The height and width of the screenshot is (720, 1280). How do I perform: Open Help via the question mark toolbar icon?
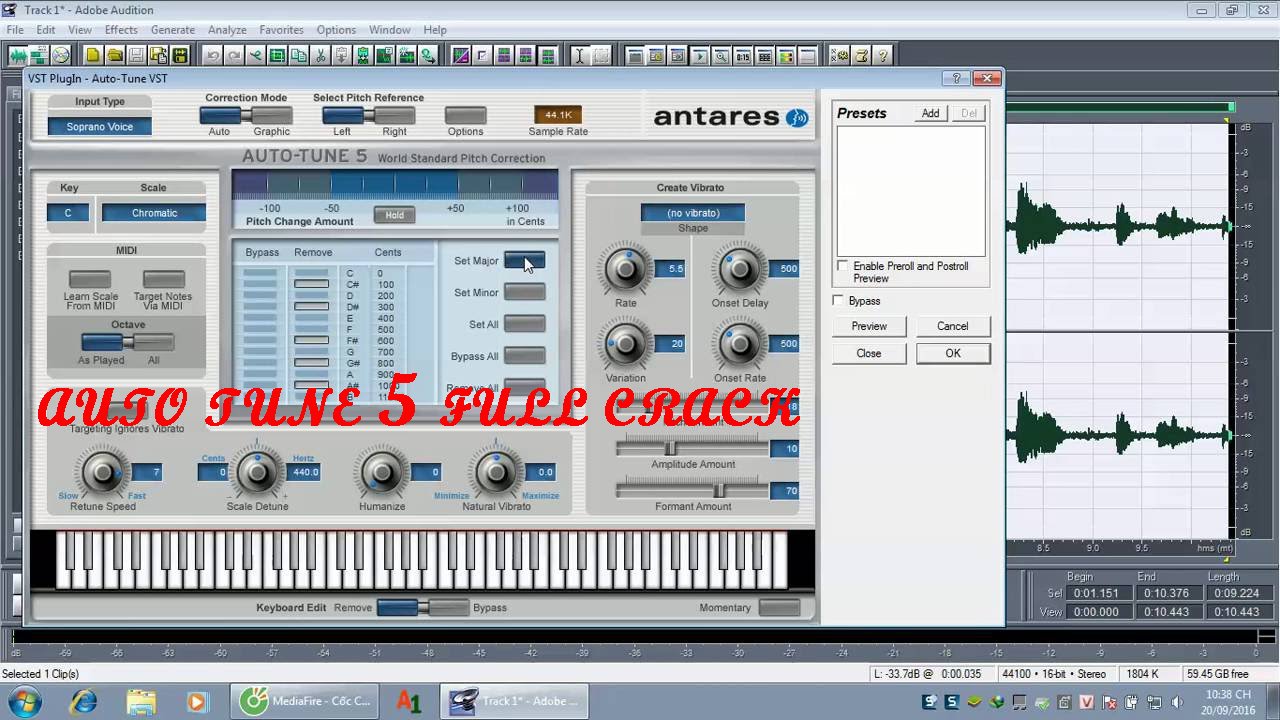click(x=882, y=56)
